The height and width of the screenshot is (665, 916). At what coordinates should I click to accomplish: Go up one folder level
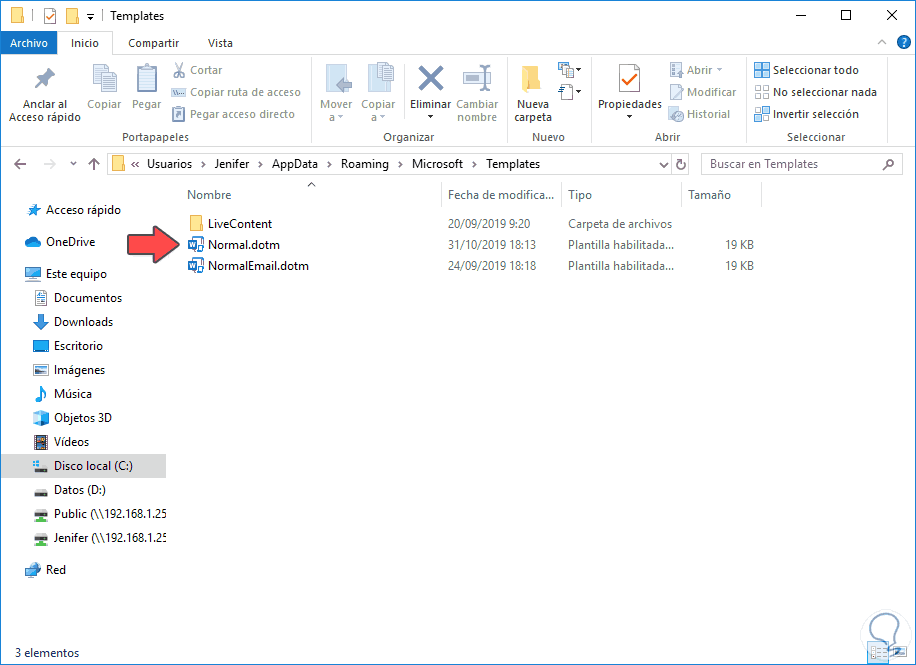pyautogui.click(x=94, y=164)
